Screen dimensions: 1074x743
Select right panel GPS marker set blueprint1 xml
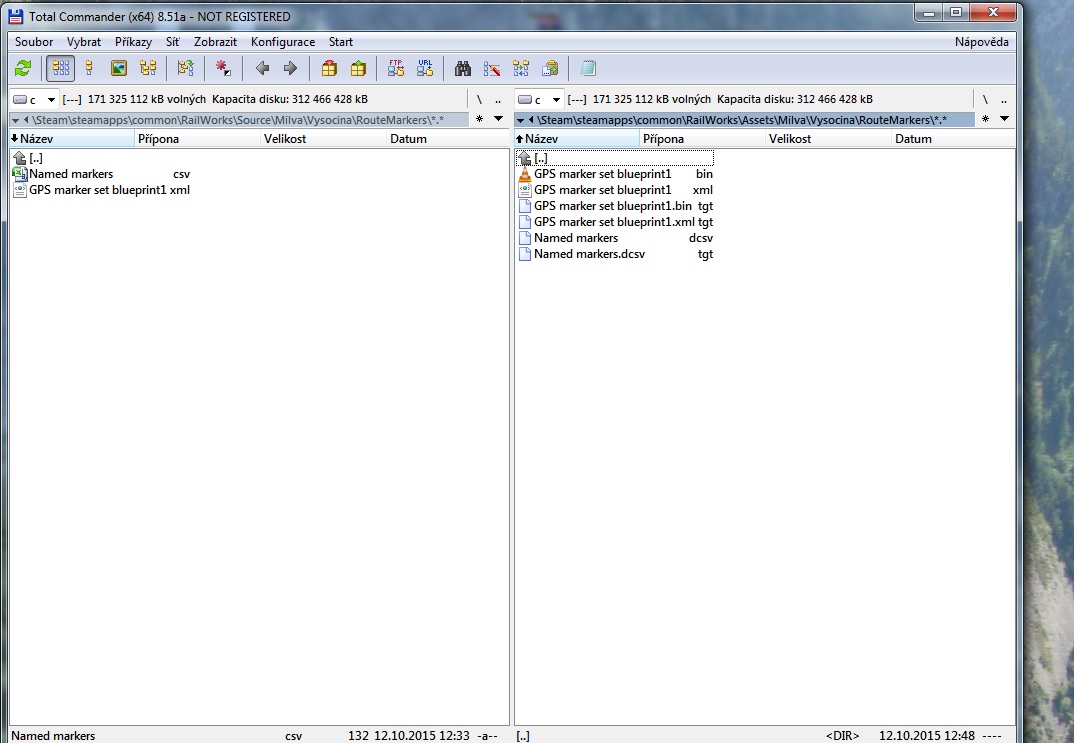click(x=615, y=190)
